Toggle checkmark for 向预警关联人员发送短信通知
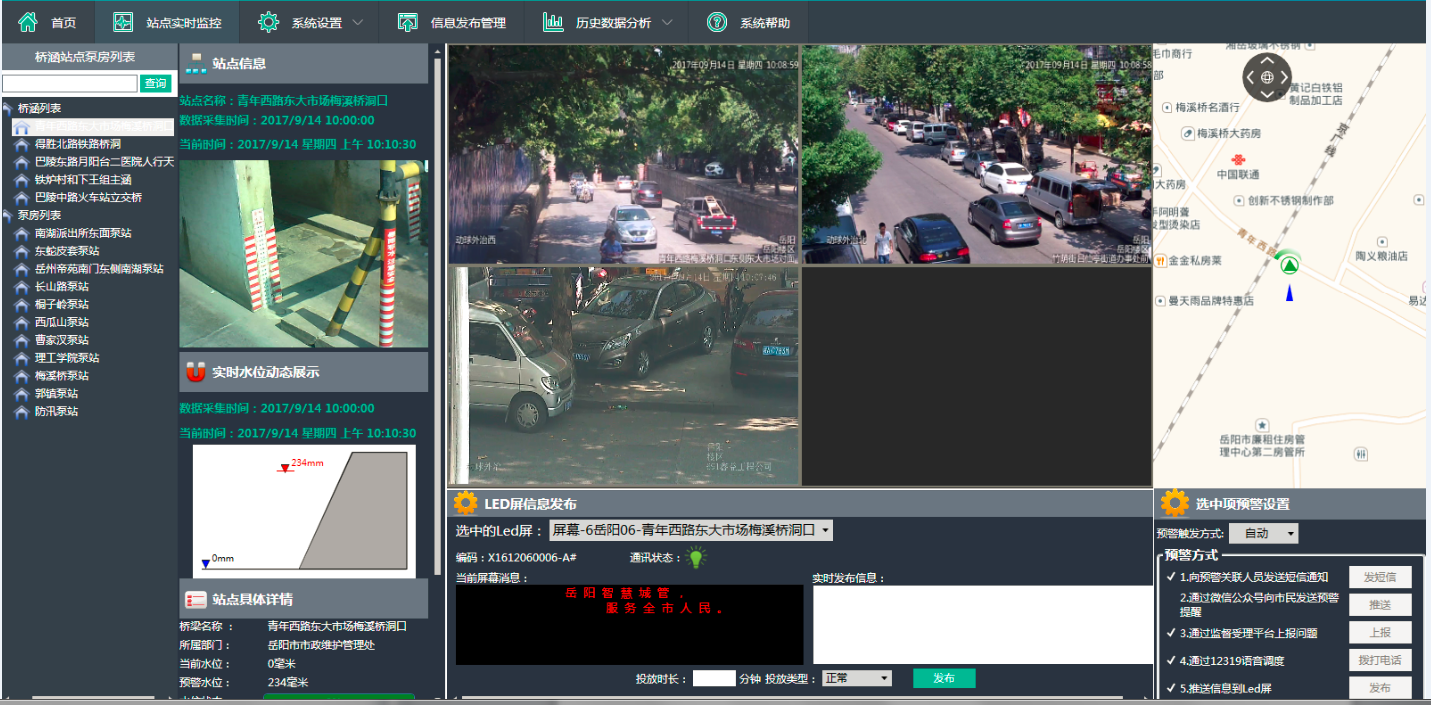This screenshot has width=1431, height=705. click(x=1171, y=577)
